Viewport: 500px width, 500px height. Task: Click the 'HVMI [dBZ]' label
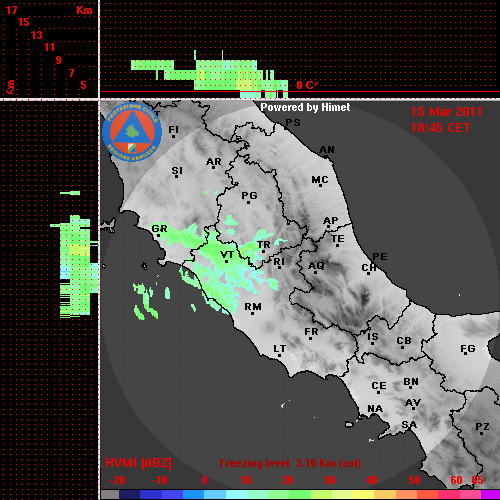(138, 463)
